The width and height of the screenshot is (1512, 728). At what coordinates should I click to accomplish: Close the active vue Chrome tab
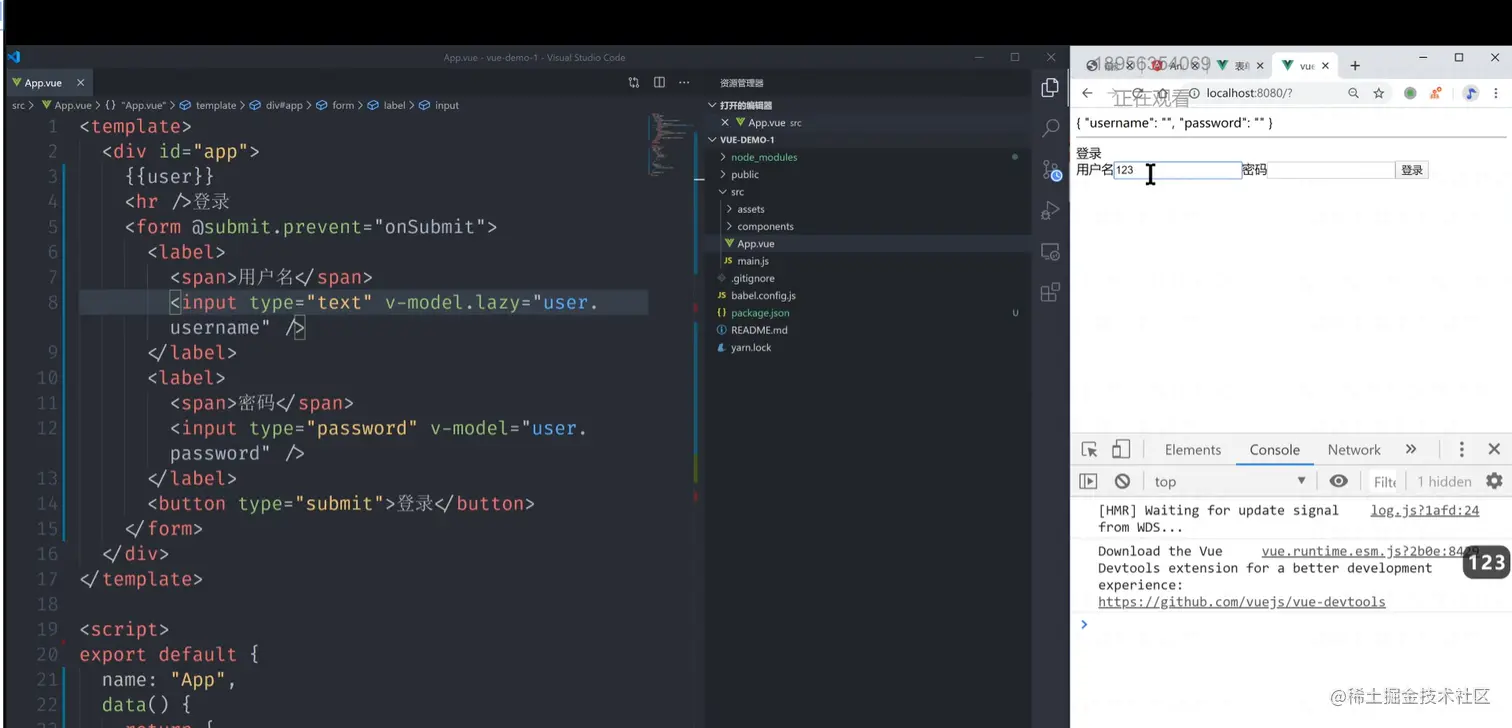tap(1326, 66)
